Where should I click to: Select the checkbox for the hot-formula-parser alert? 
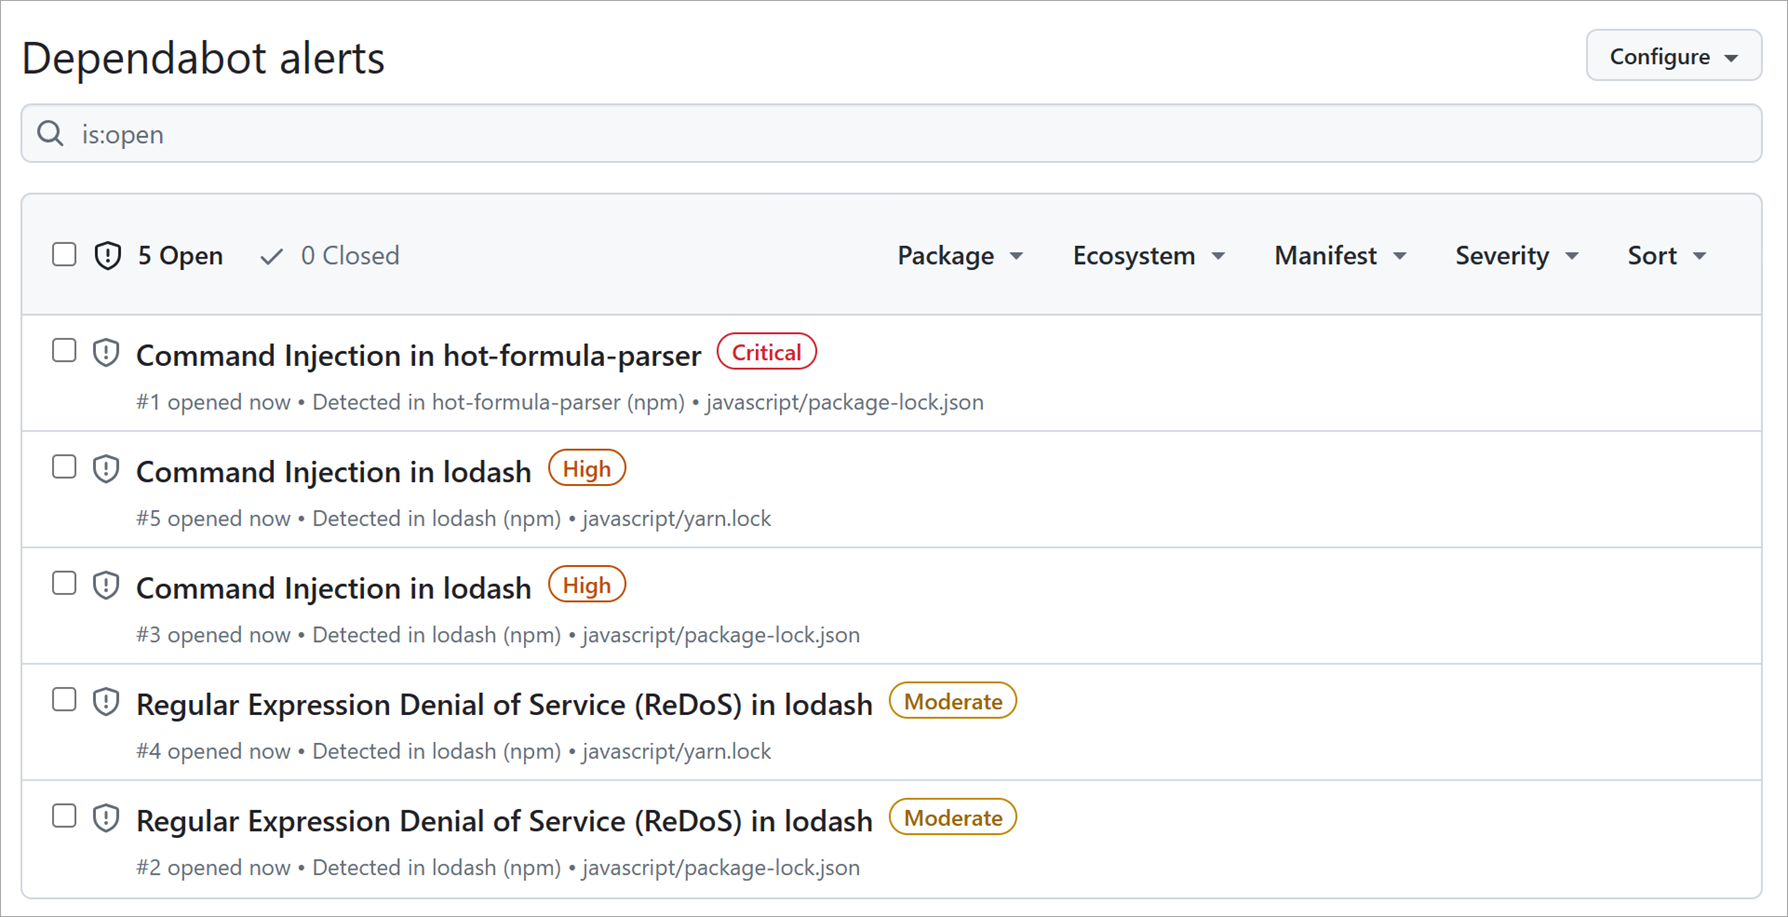pyautogui.click(x=63, y=350)
